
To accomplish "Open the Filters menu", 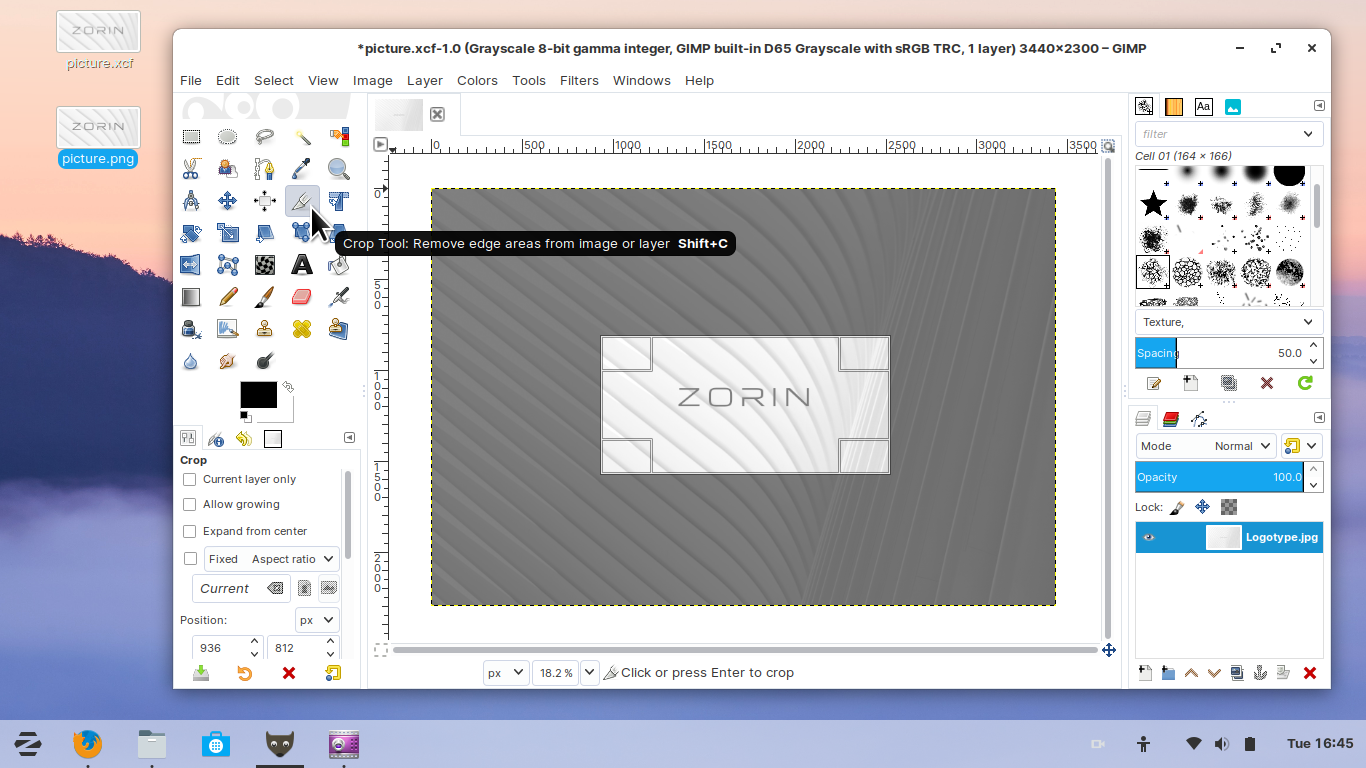I will point(579,80).
